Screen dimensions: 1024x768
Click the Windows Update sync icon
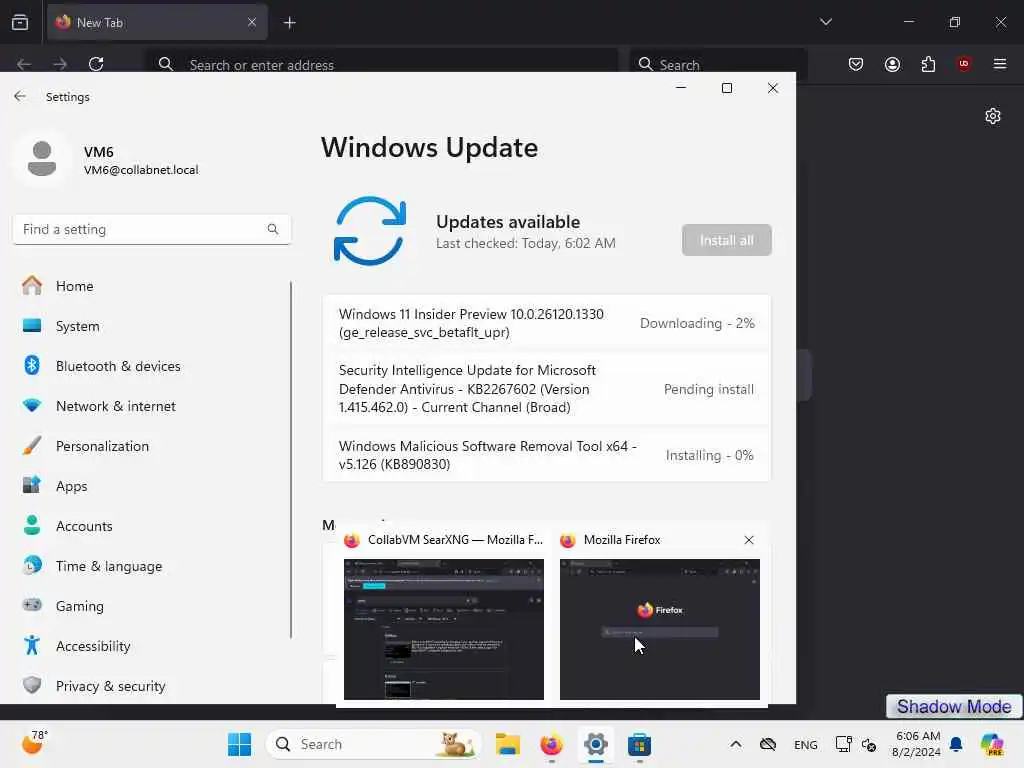point(370,231)
